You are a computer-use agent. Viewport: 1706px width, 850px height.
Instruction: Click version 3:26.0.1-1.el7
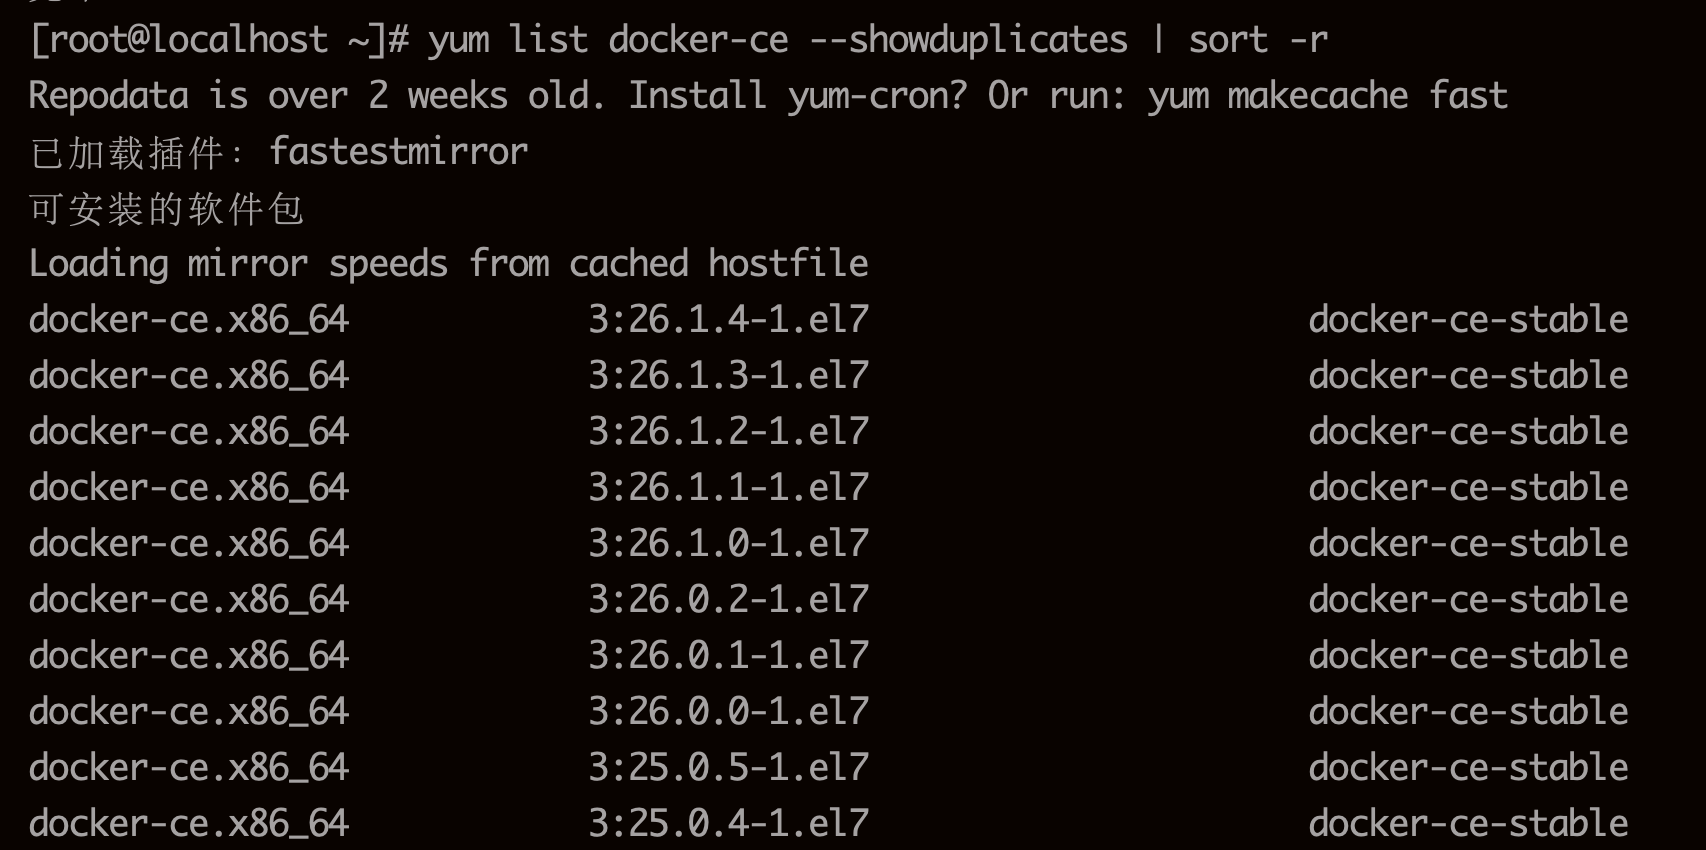coord(728,656)
